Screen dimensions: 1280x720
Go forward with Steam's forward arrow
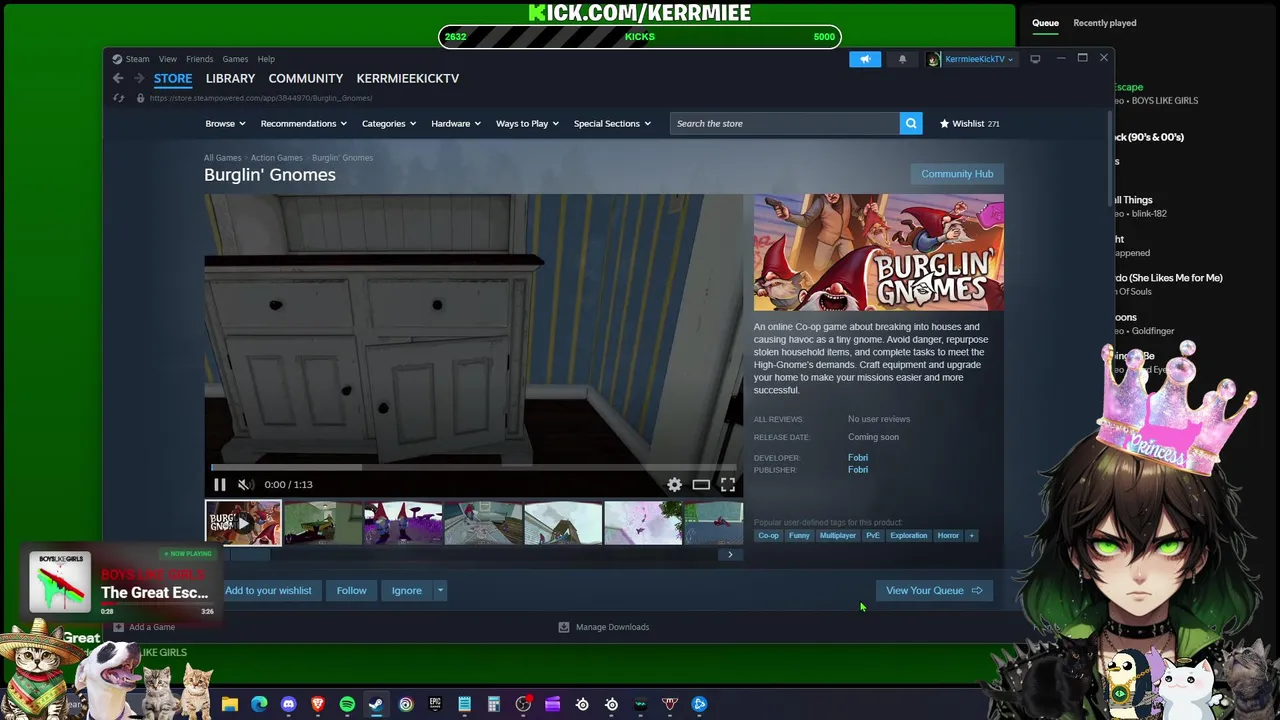pyautogui.click(x=139, y=78)
